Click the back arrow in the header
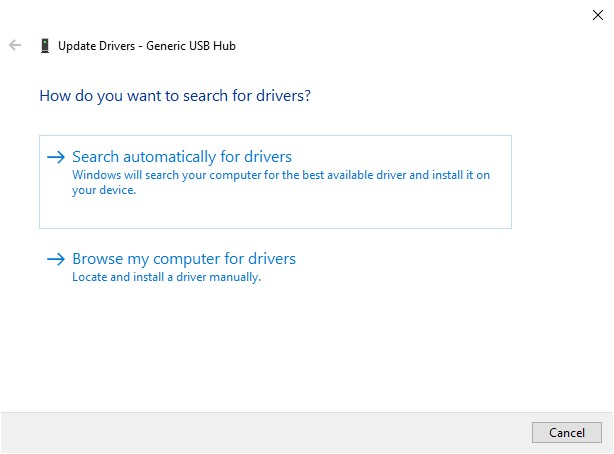Screen dimensions: 614x454 [15, 45]
